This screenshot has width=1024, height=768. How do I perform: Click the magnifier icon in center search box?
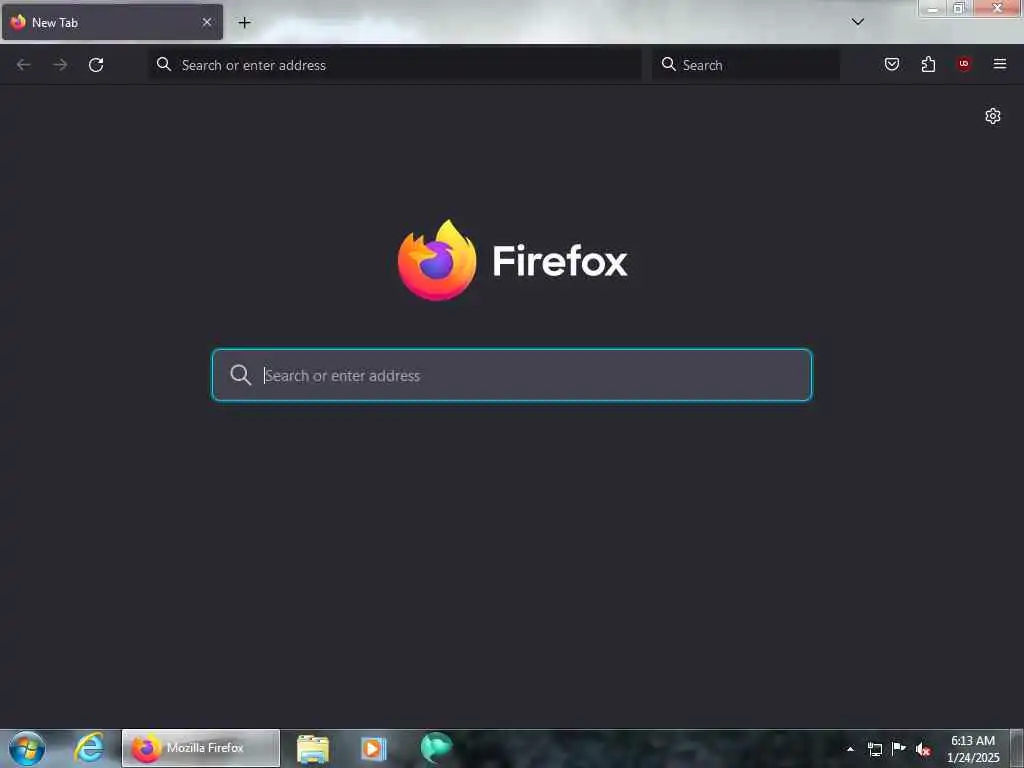pos(240,375)
